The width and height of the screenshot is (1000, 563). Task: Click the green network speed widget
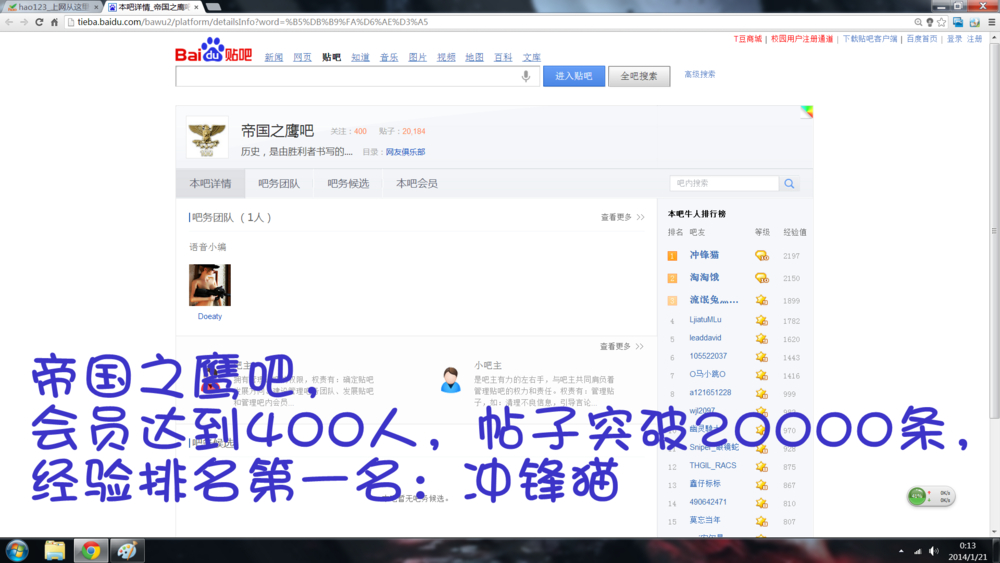pyautogui.click(x=931, y=496)
